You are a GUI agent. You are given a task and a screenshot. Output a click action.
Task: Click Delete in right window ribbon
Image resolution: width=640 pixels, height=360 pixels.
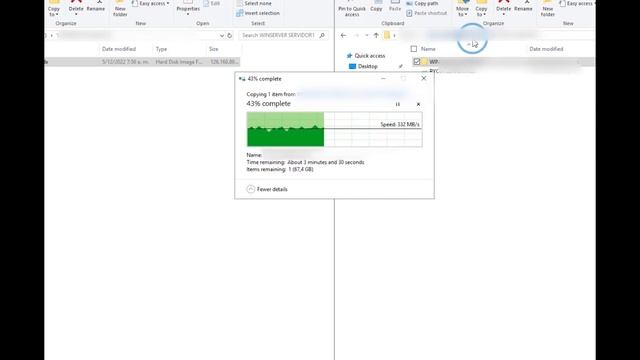point(504,9)
